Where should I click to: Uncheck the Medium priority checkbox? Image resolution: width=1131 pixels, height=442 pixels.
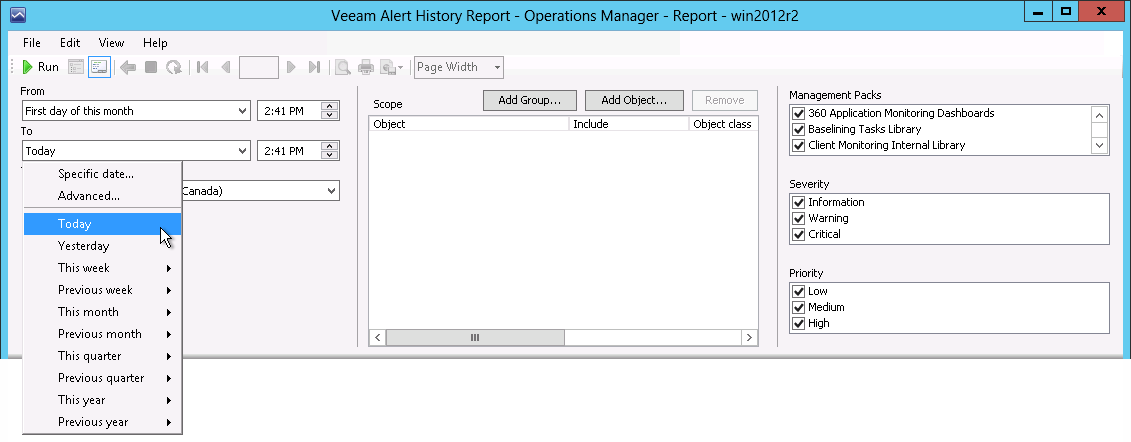(798, 307)
